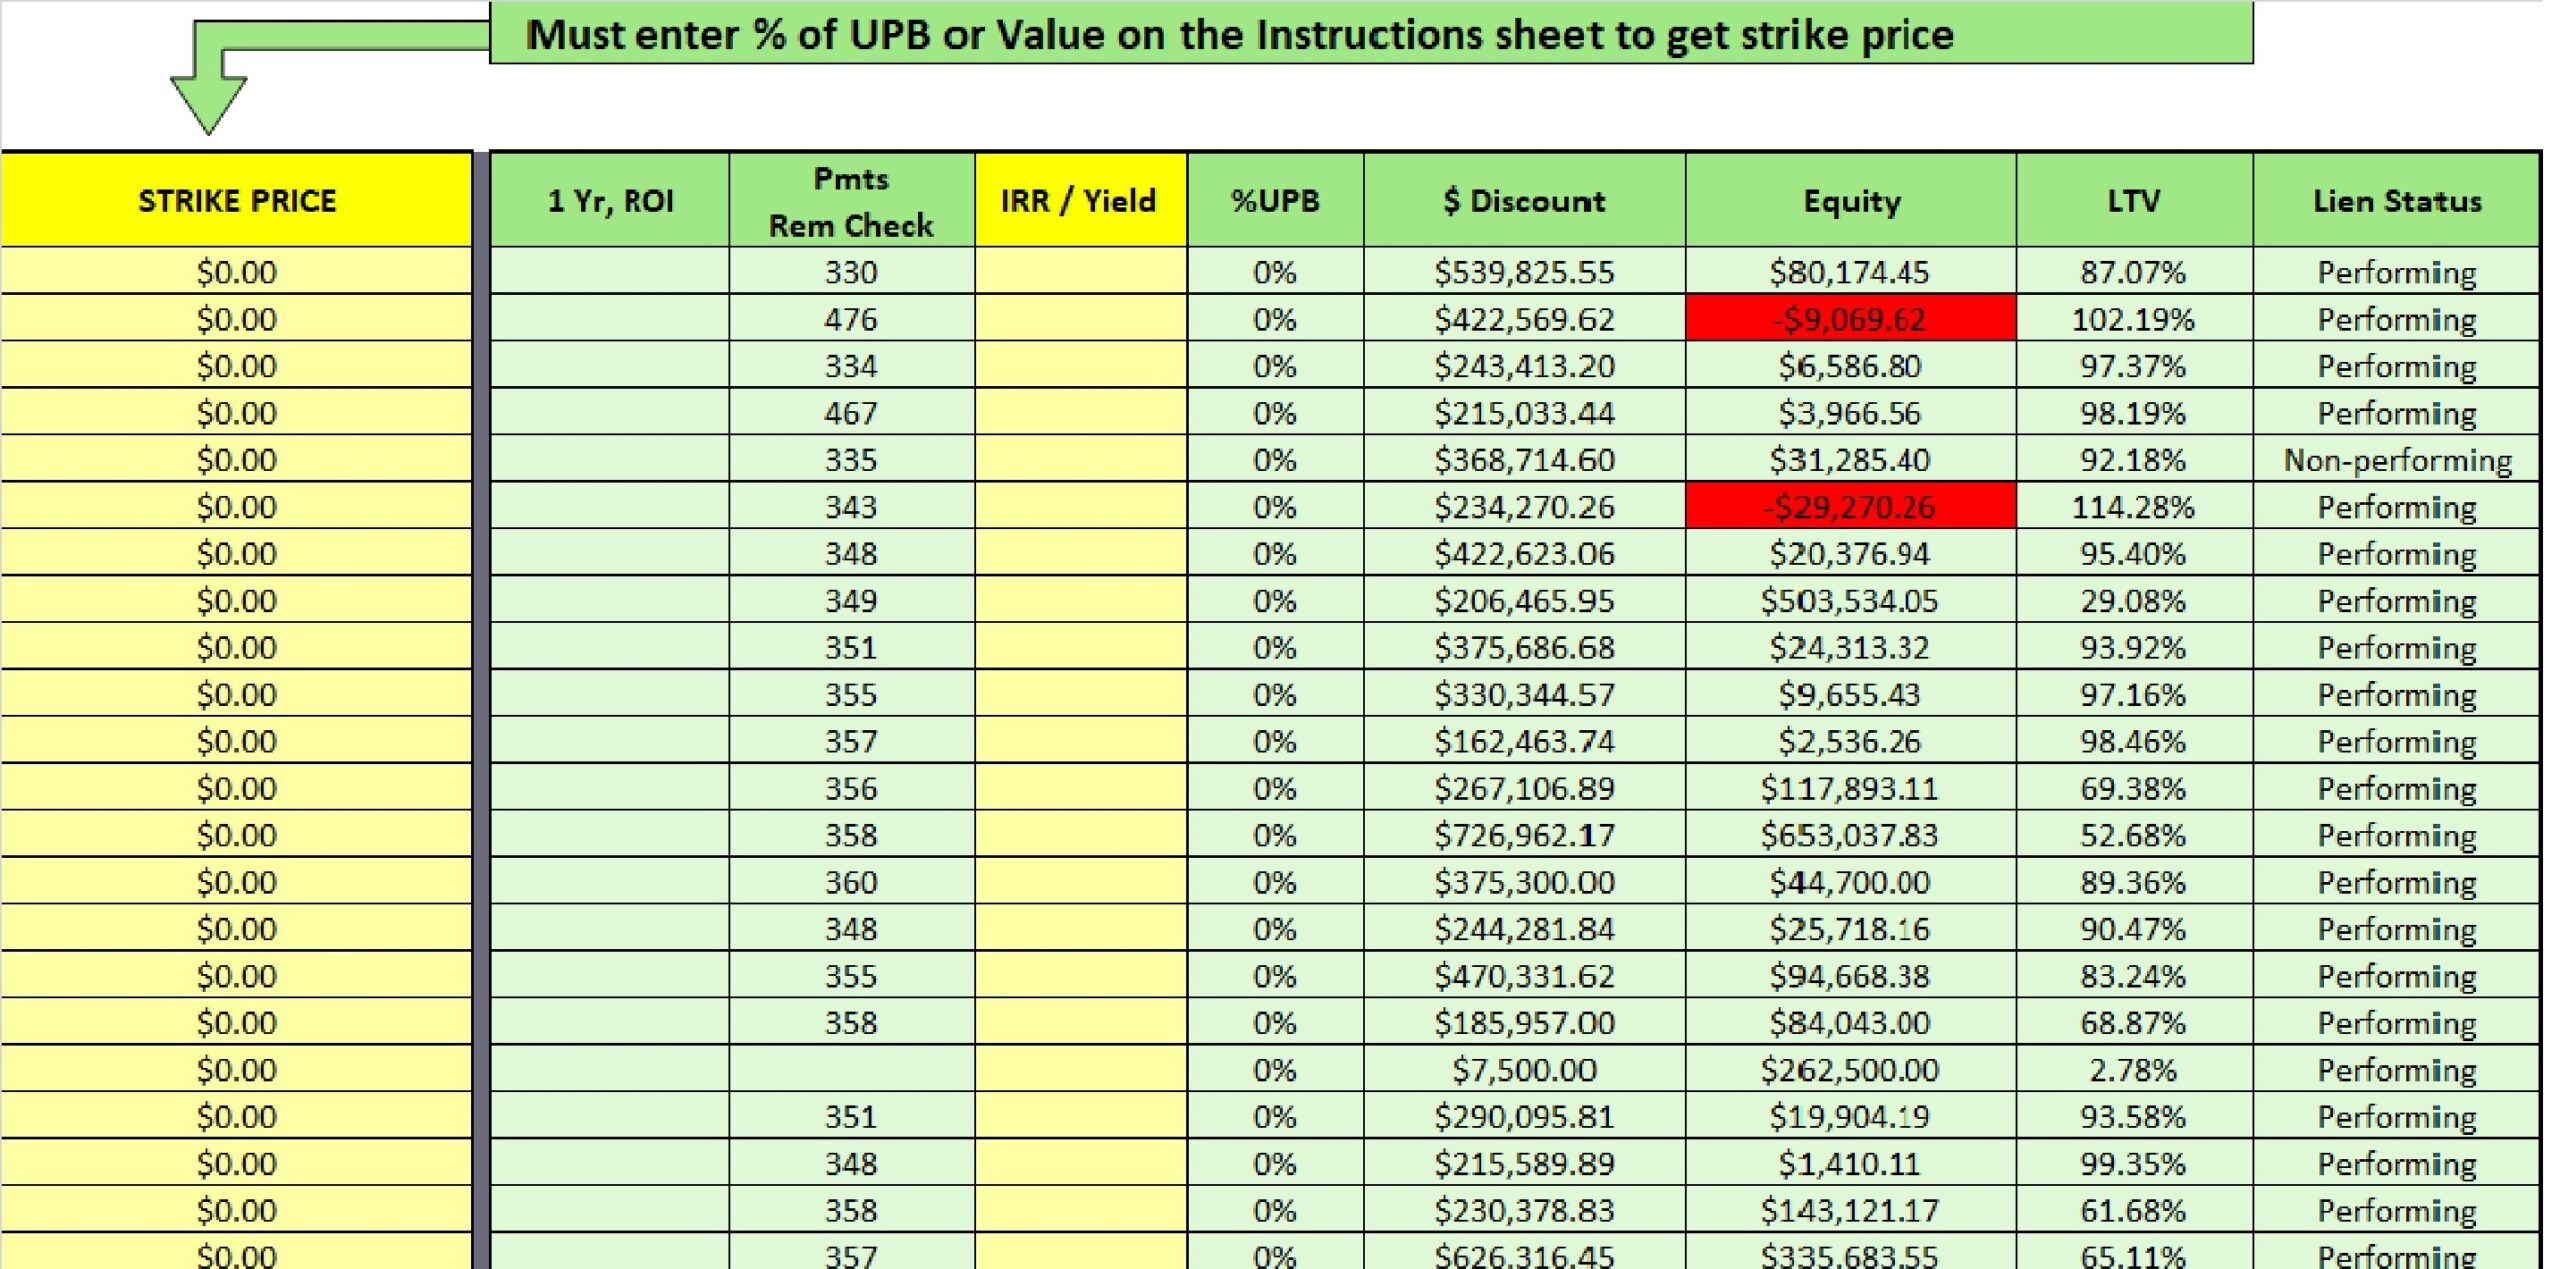Image resolution: width=2560 pixels, height=1269 pixels.
Task: Select the Non-performing lien status cell
Action: (x=2397, y=460)
